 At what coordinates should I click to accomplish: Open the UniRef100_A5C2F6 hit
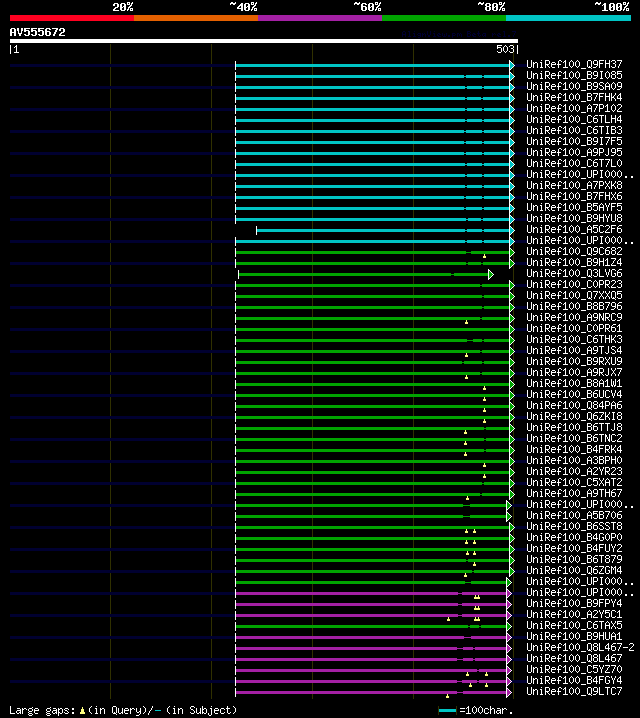[574, 229]
